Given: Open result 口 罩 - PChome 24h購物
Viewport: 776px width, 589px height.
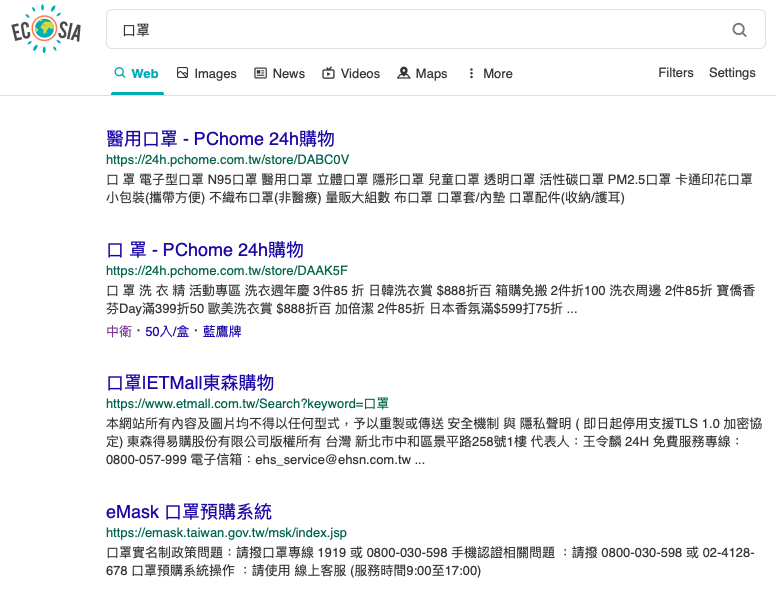Looking at the screenshot, I should 205,250.
